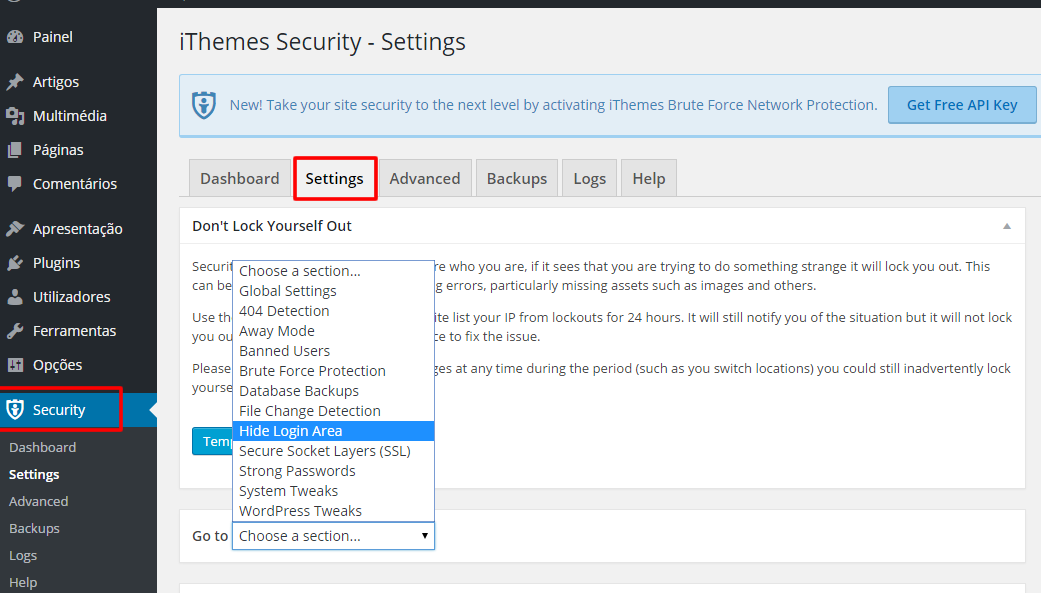The image size is (1041, 593).
Task: Click the Choose a section combo box
Action: (x=333, y=536)
